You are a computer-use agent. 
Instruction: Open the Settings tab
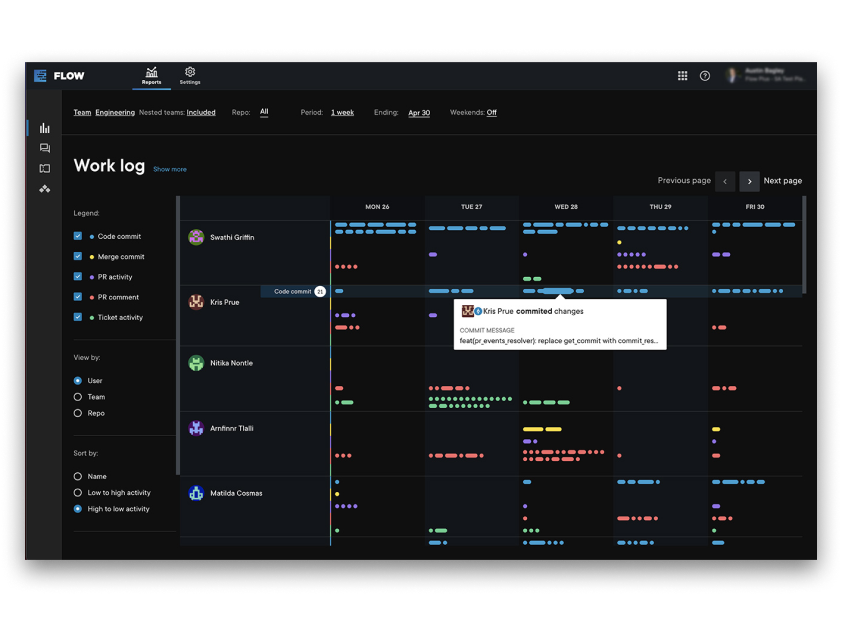click(190, 76)
